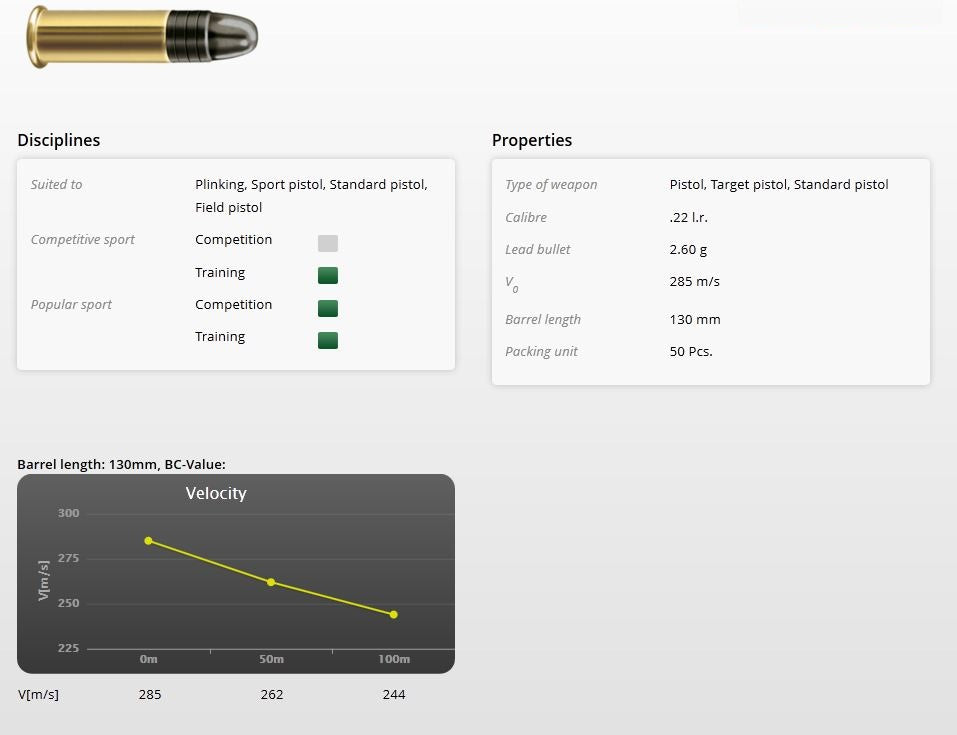
Task: Click 'Type of weapon' label
Action: pos(551,184)
